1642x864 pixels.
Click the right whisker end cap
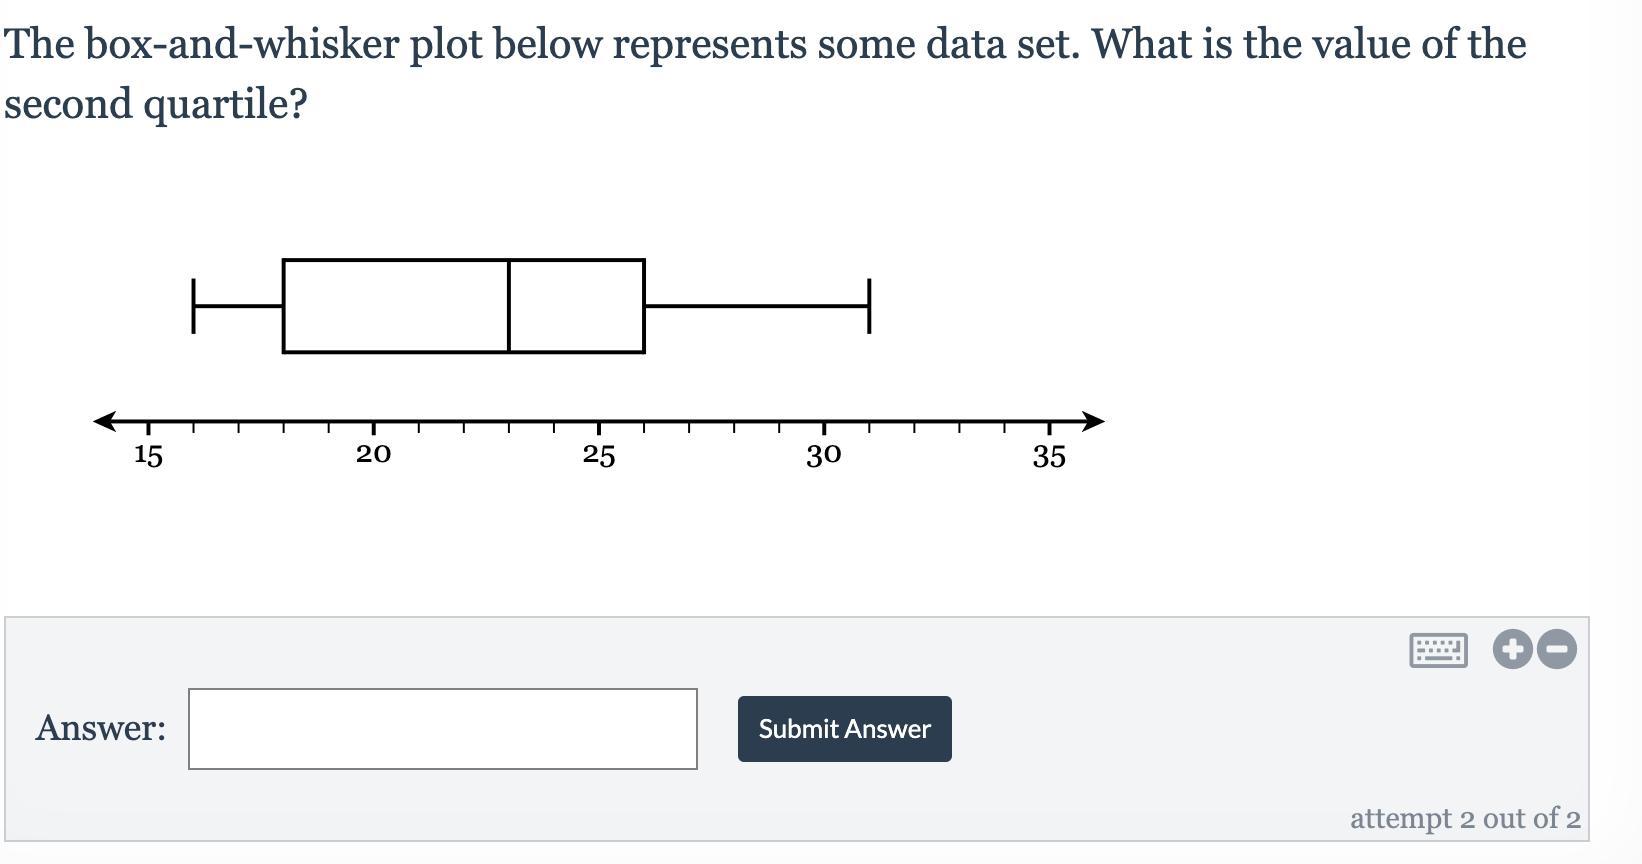869,306
